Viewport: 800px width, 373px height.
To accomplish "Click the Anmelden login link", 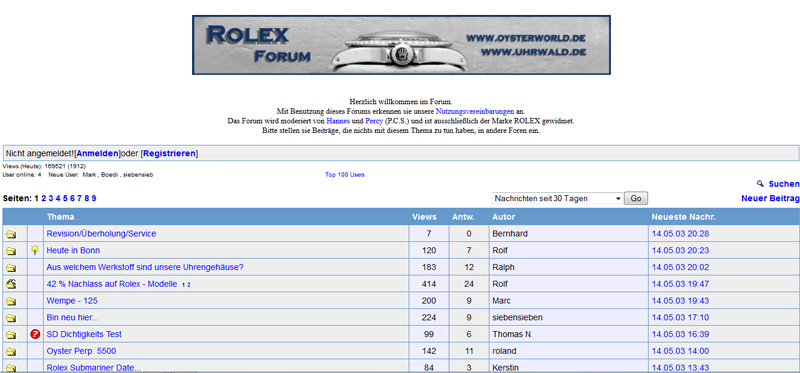I will [97, 154].
